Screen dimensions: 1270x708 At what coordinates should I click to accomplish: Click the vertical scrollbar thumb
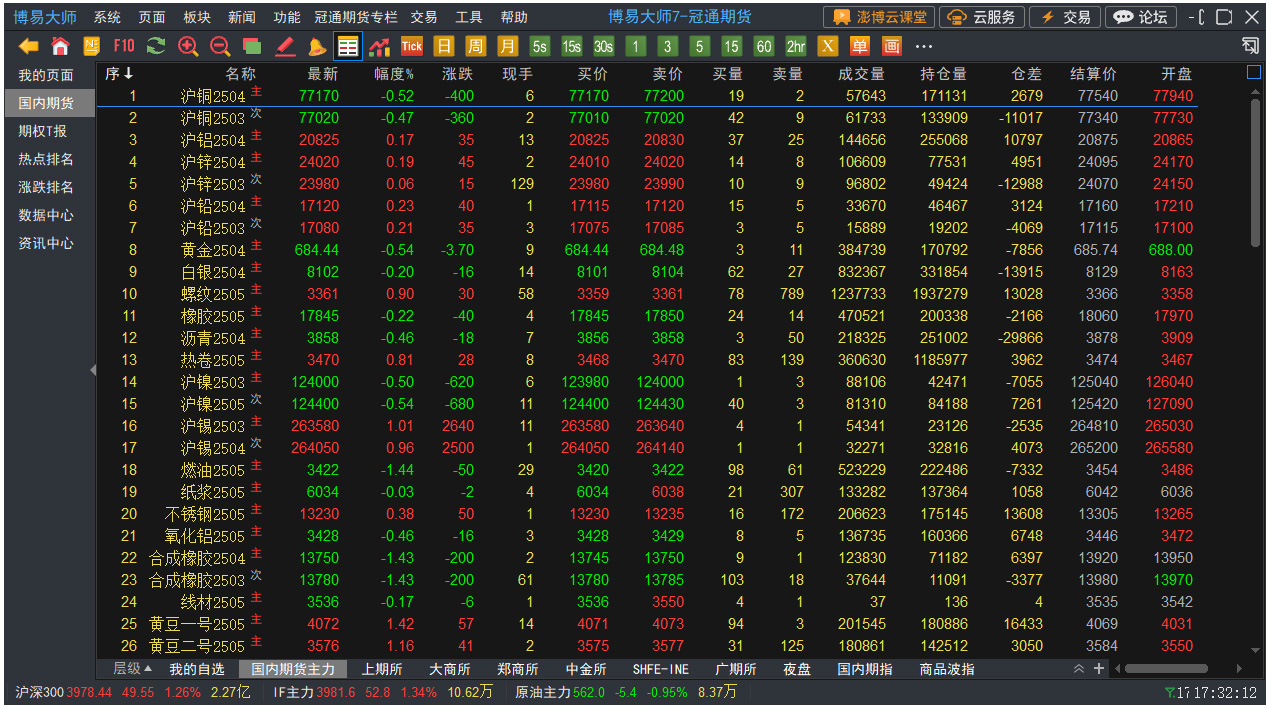pos(1255,172)
